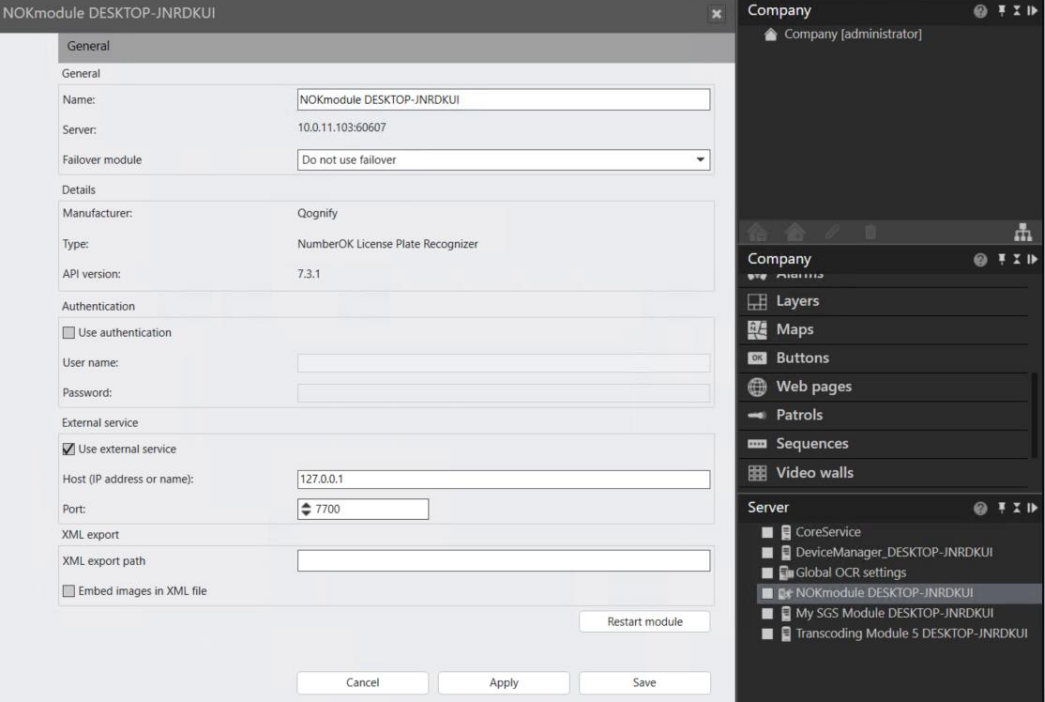This screenshot has height=702, width=1045.
Task: Click the Port spinner arrows
Action: [306, 509]
